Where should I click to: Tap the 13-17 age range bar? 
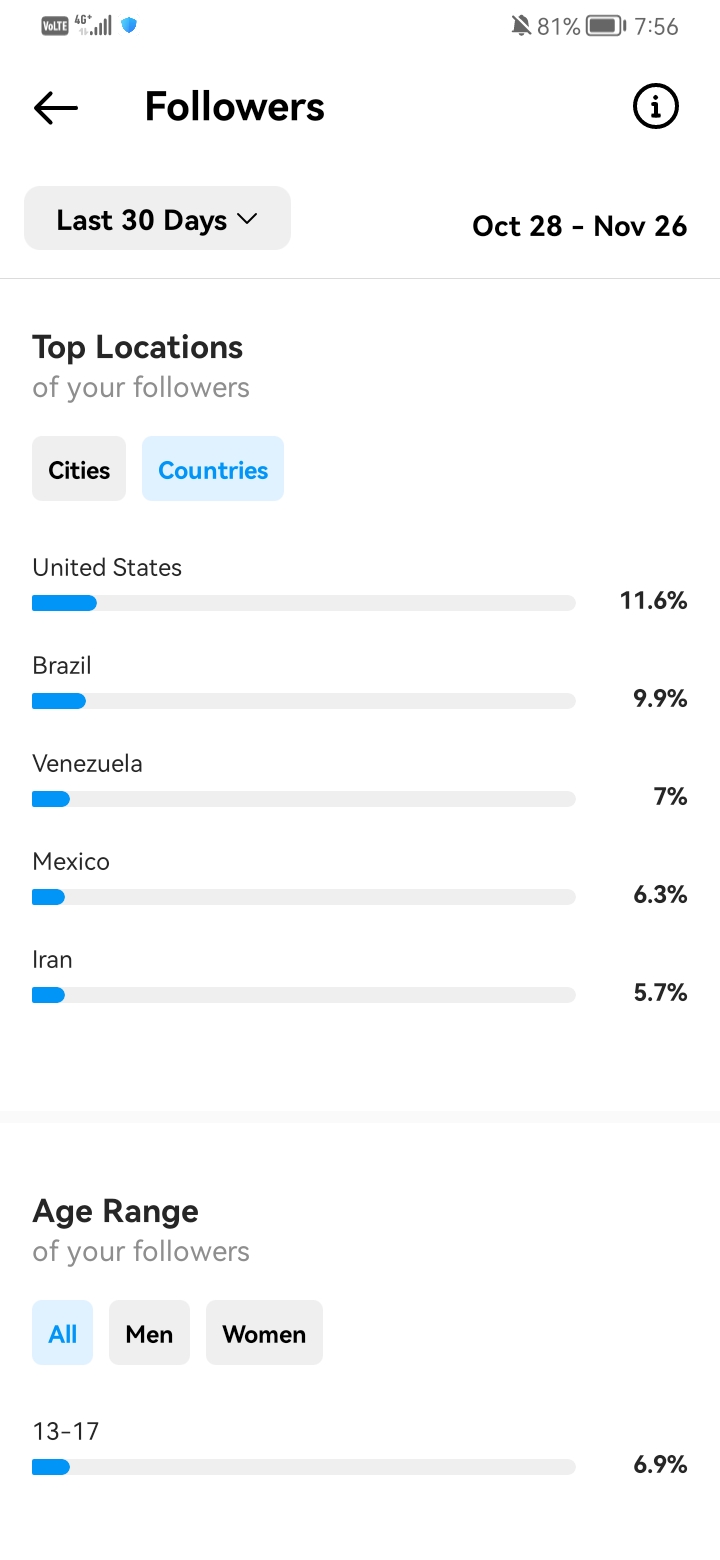click(304, 1467)
